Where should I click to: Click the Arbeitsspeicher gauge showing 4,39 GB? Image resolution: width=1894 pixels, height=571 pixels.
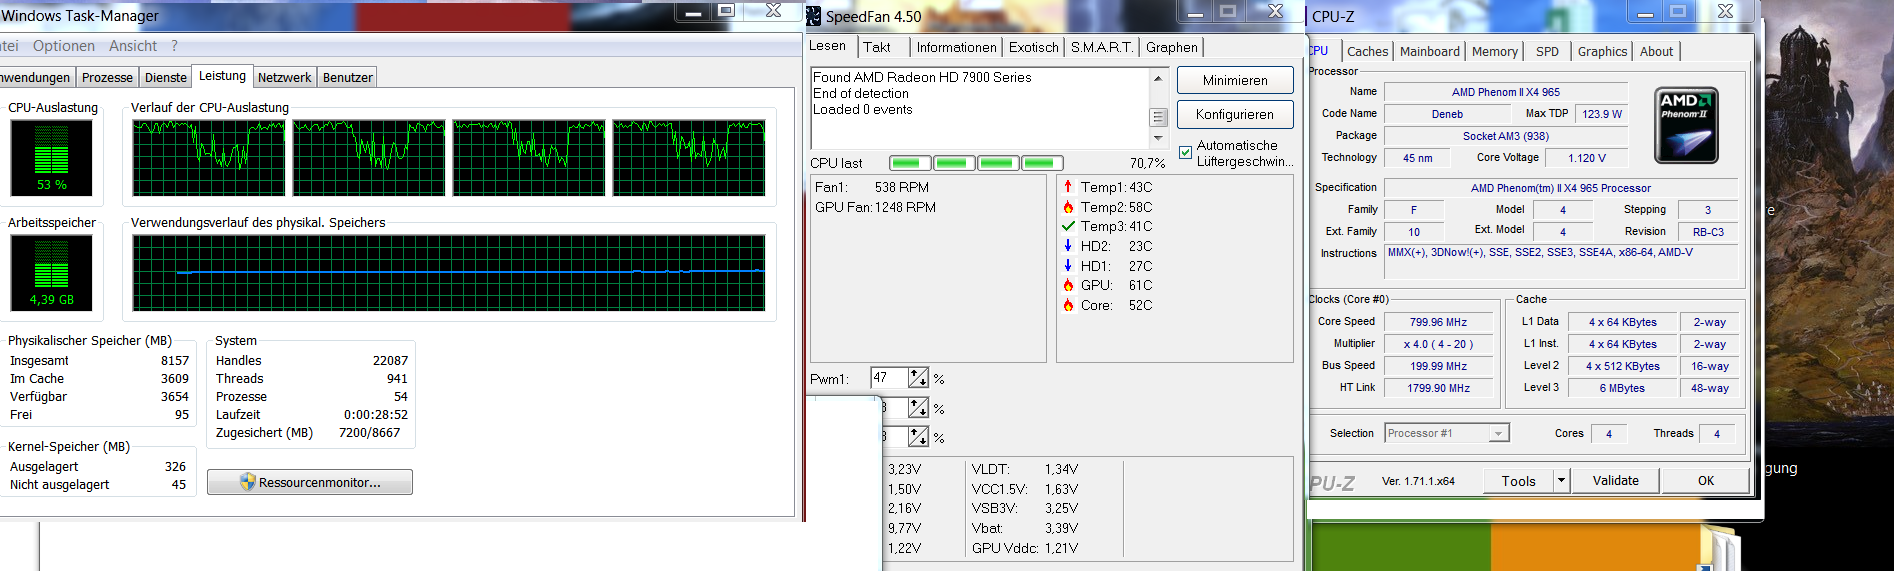click(51, 273)
